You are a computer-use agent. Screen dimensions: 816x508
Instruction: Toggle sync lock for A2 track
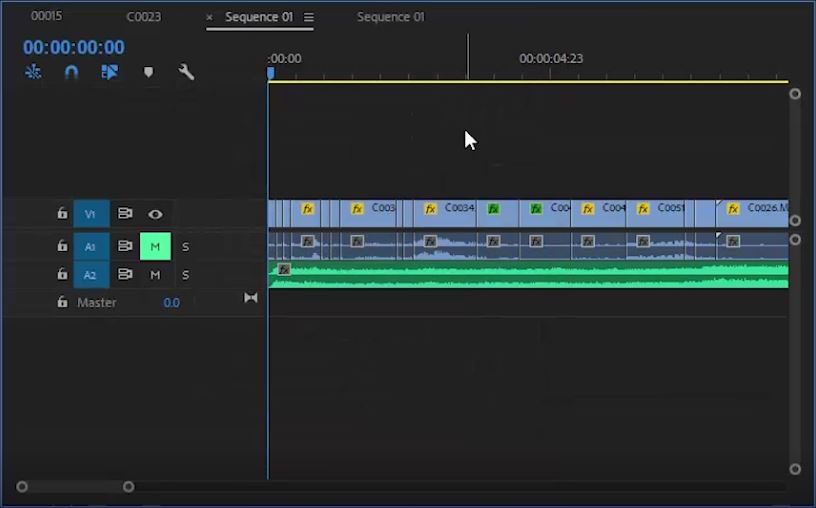(125, 274)
